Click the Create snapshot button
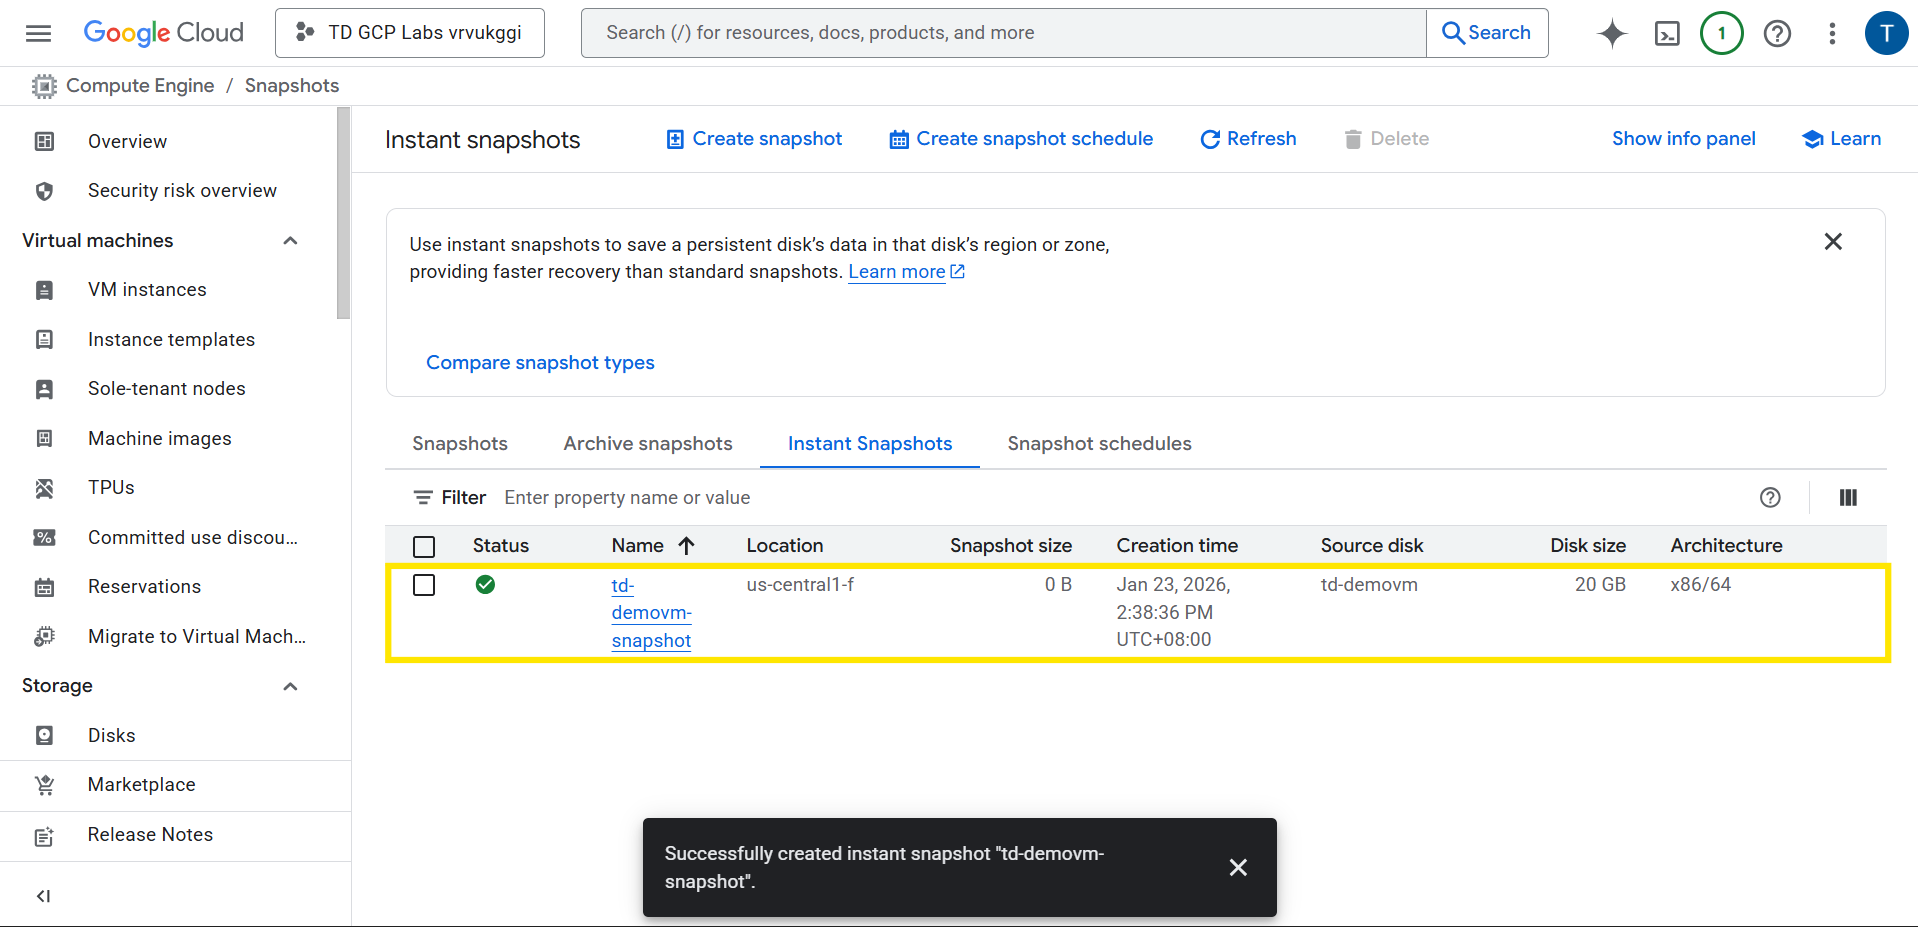This screenshot has height=927, width=1918. tap(754, 139)
